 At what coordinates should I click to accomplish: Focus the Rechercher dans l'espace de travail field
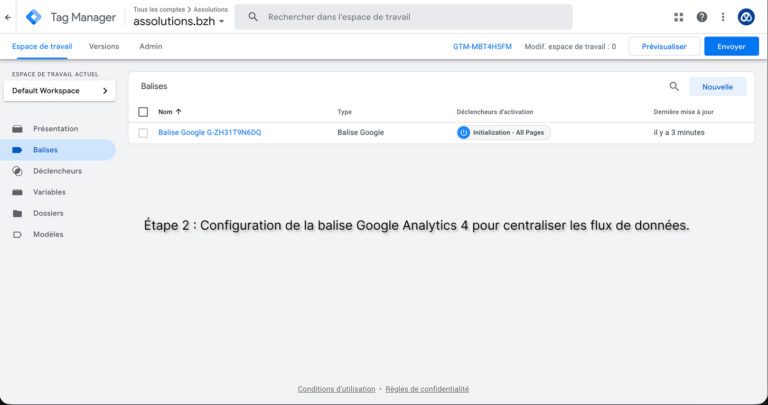(404, 17)
